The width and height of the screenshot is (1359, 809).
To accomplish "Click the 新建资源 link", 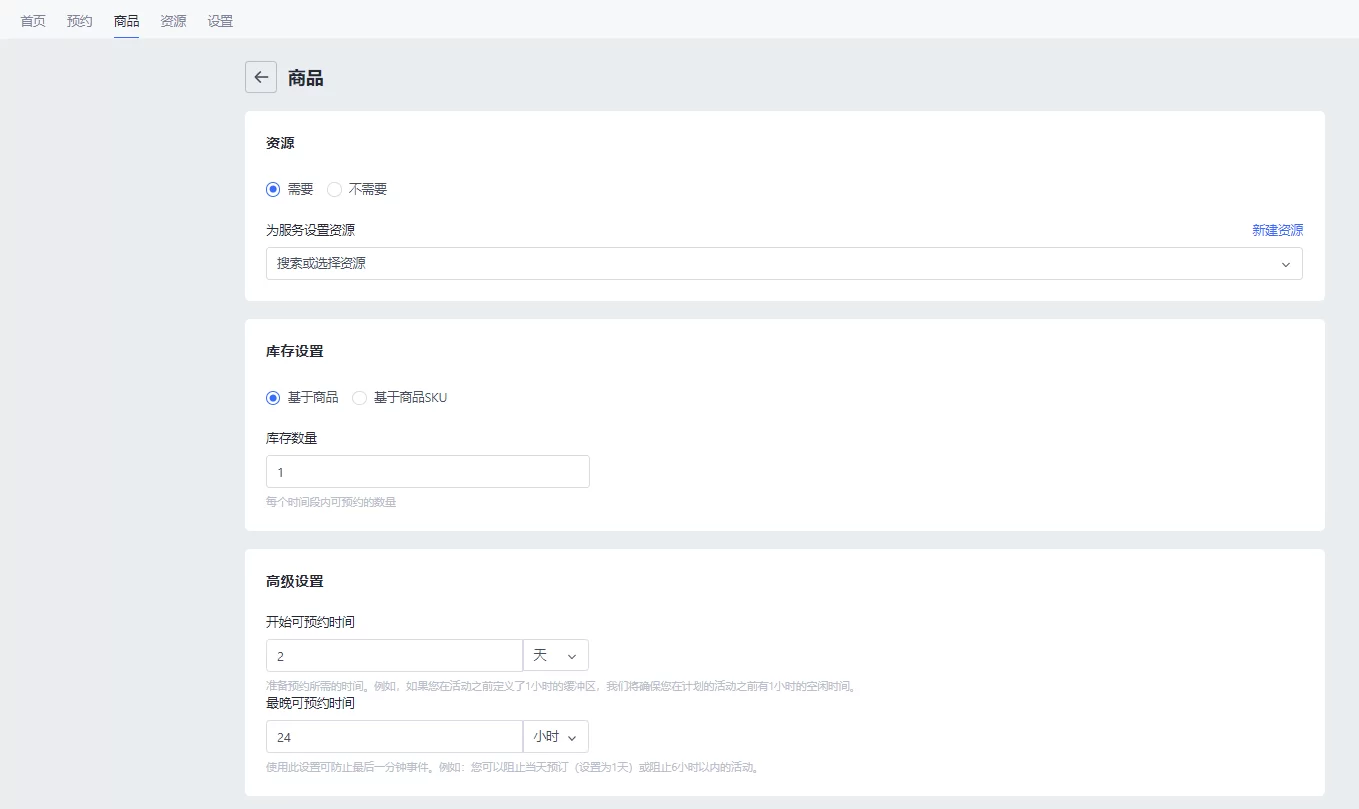I will click(1277, 230).
